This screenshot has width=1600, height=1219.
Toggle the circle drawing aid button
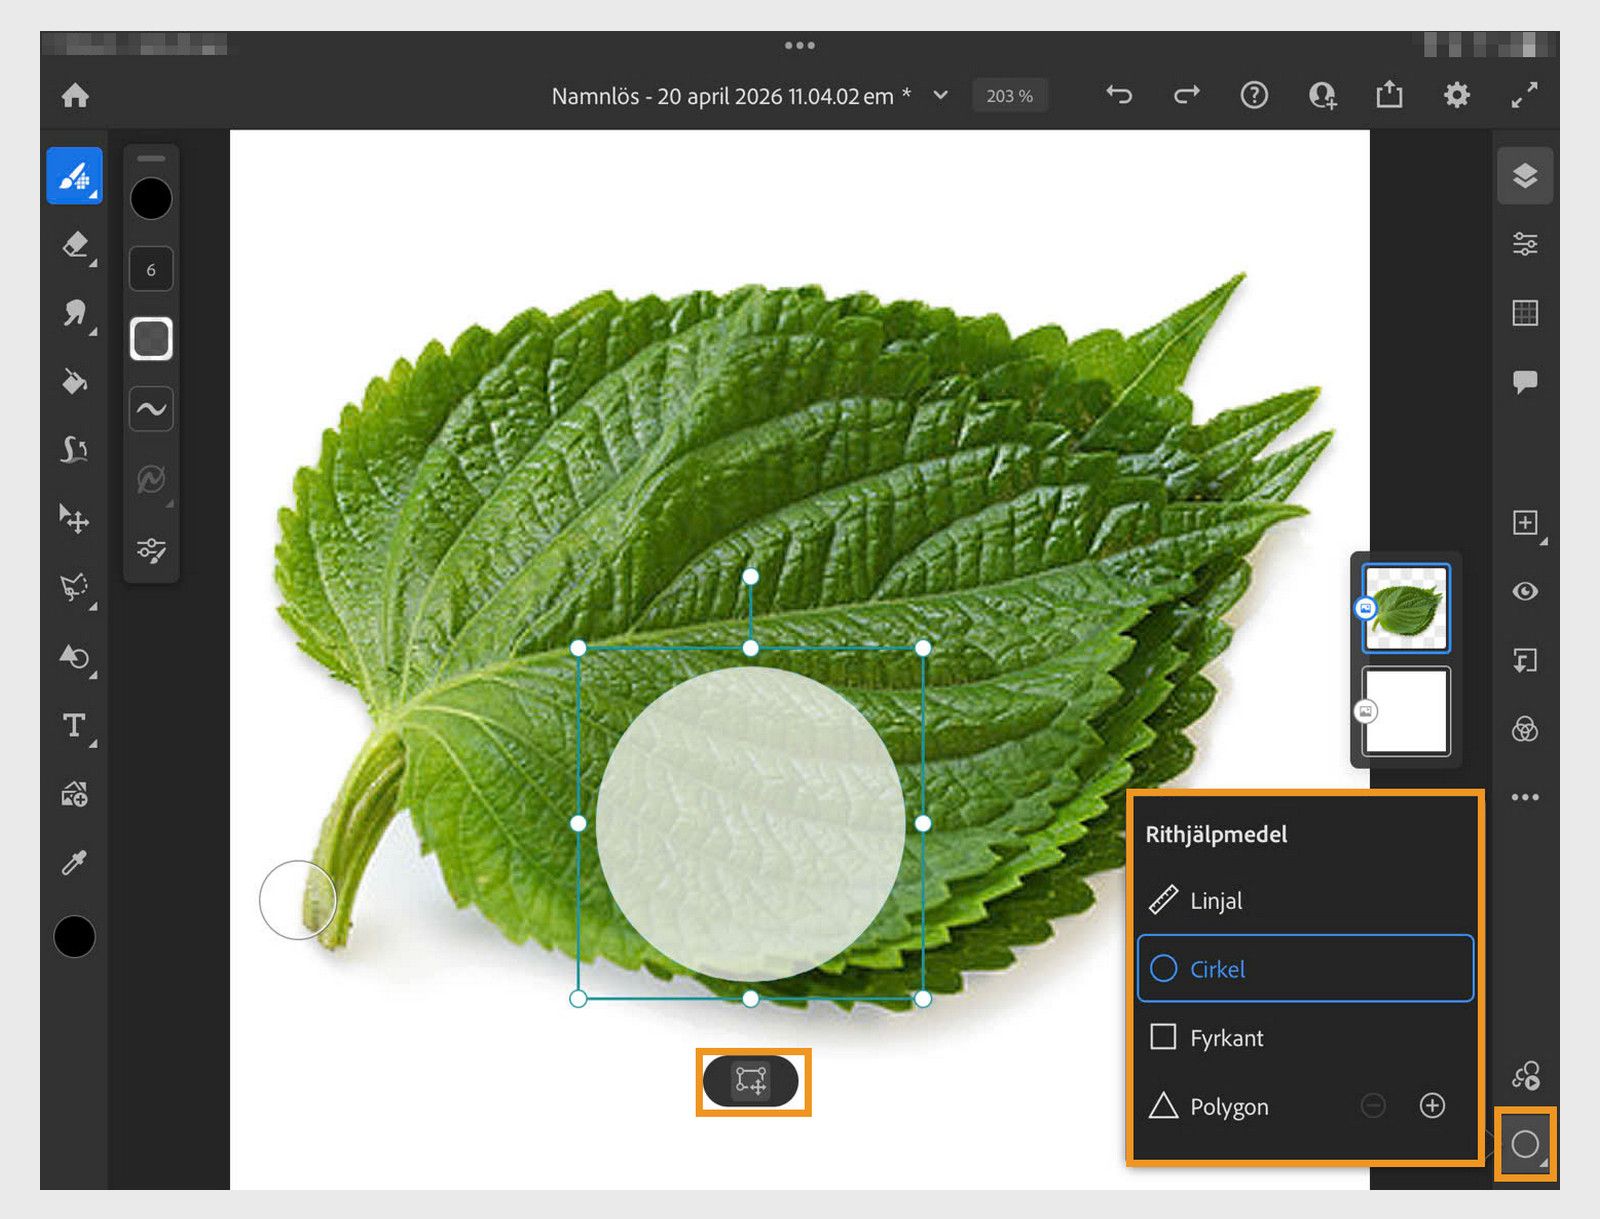[x=1525, y=1144]
